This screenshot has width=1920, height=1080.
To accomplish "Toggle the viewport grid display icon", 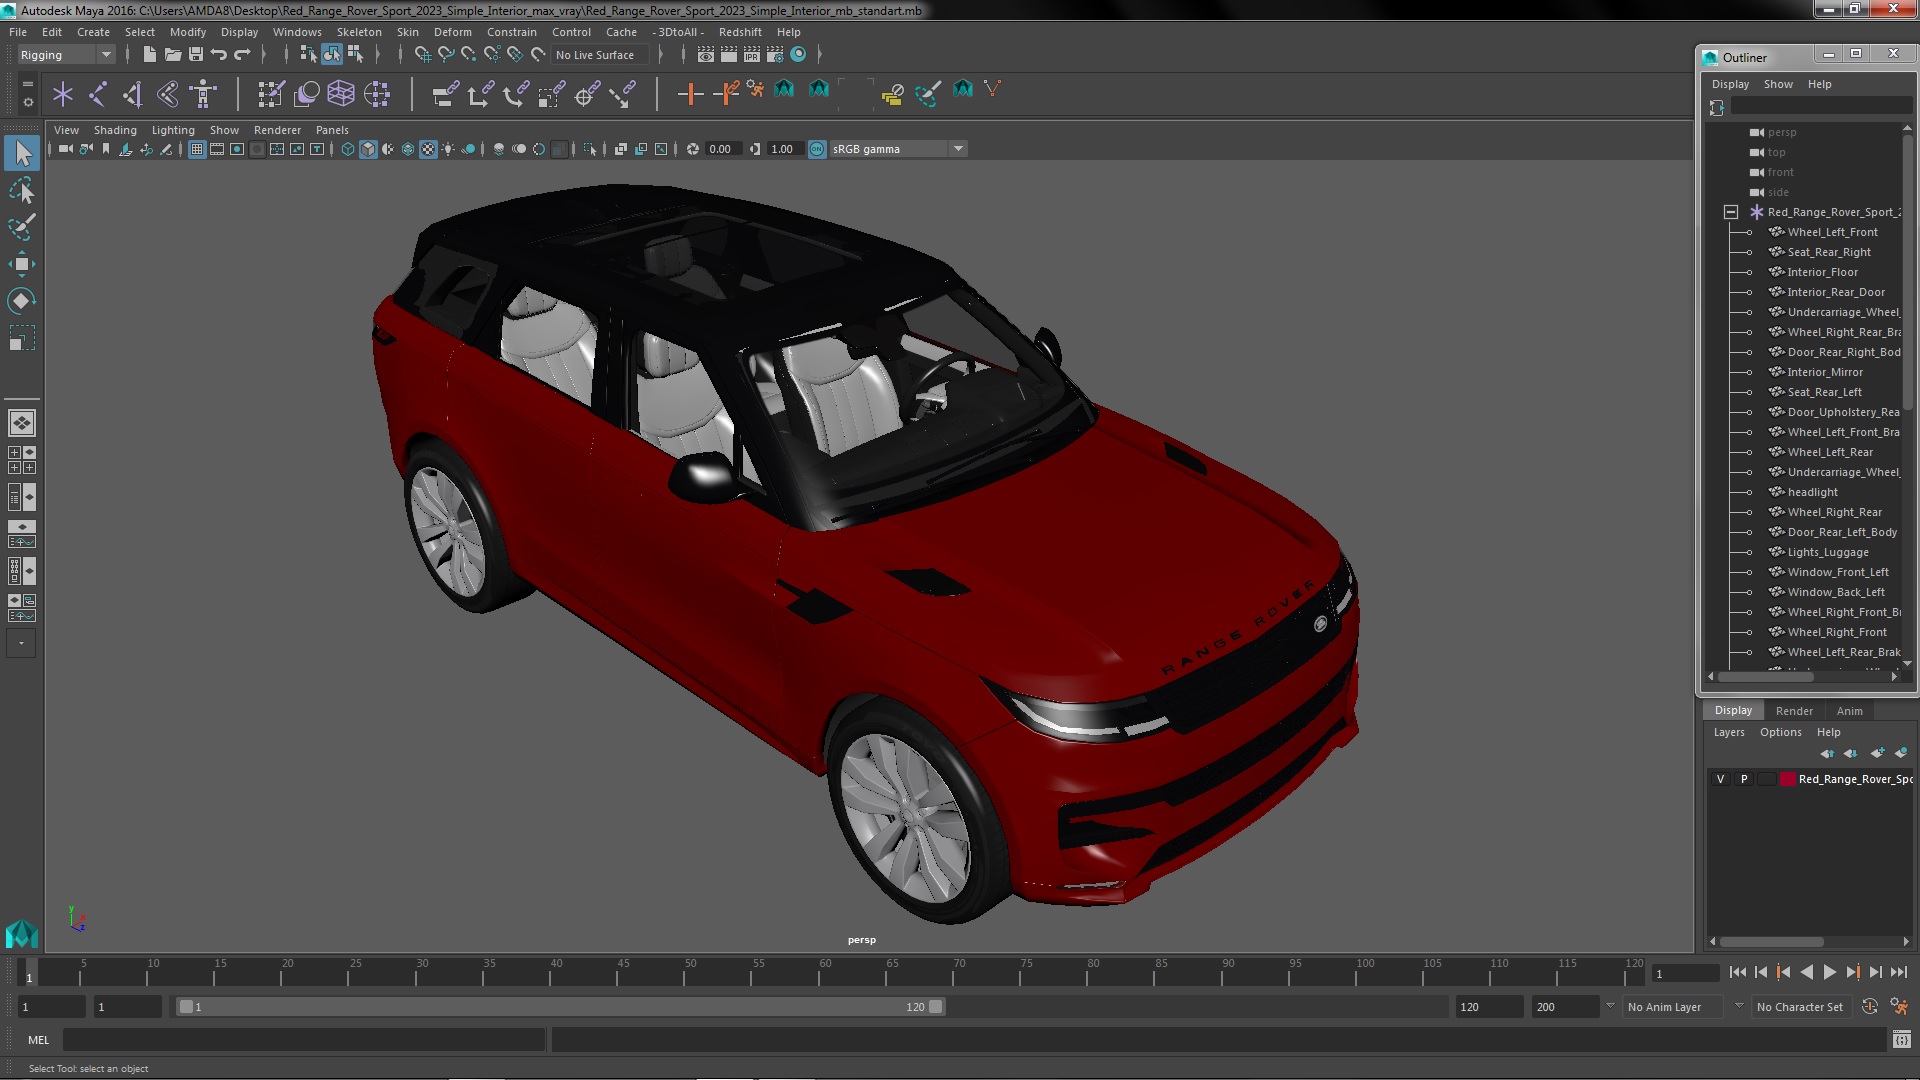I will point(197,149).
